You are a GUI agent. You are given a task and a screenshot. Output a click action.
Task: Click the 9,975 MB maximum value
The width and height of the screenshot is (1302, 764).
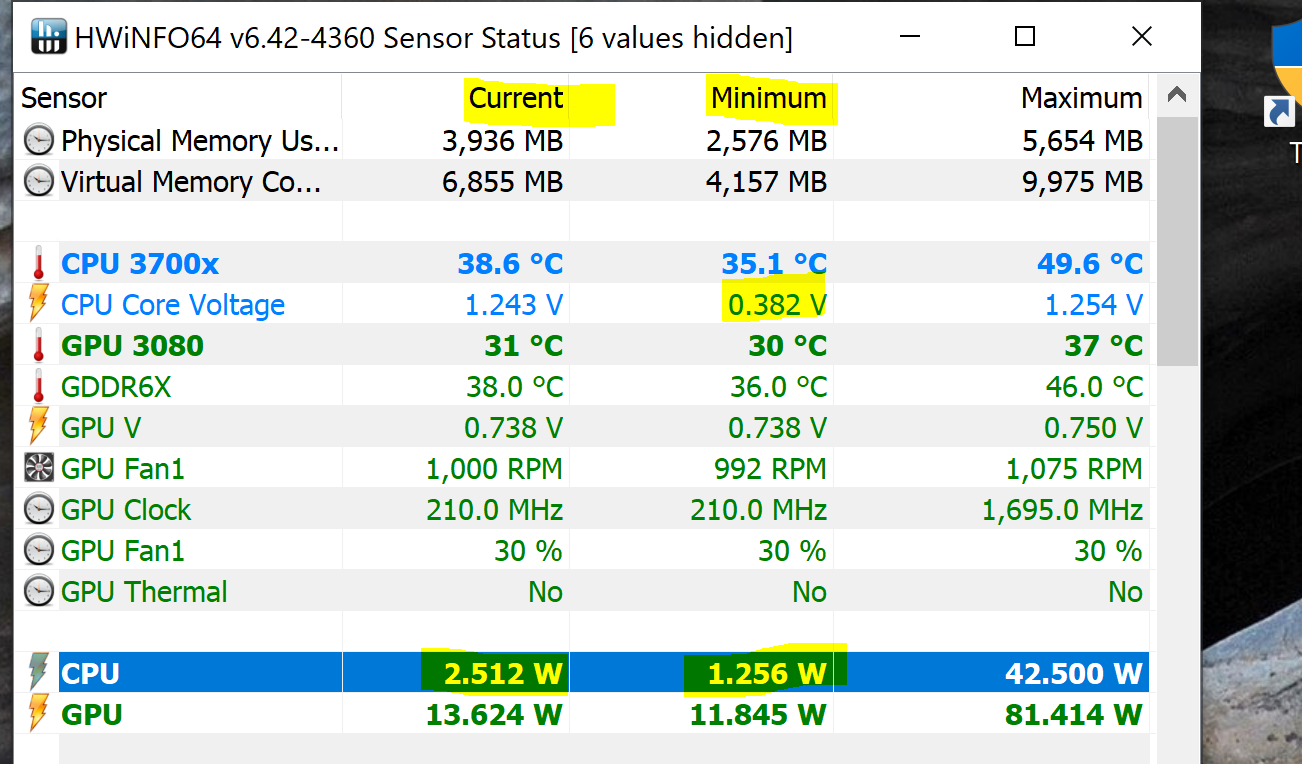1082,182
